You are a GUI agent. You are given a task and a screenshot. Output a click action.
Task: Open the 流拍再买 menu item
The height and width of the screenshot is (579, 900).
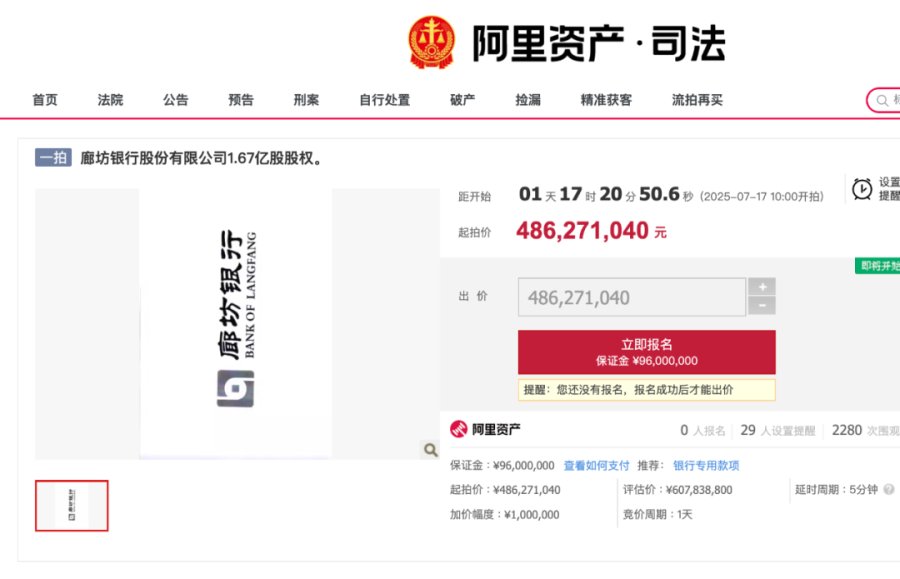click(697, 100)
